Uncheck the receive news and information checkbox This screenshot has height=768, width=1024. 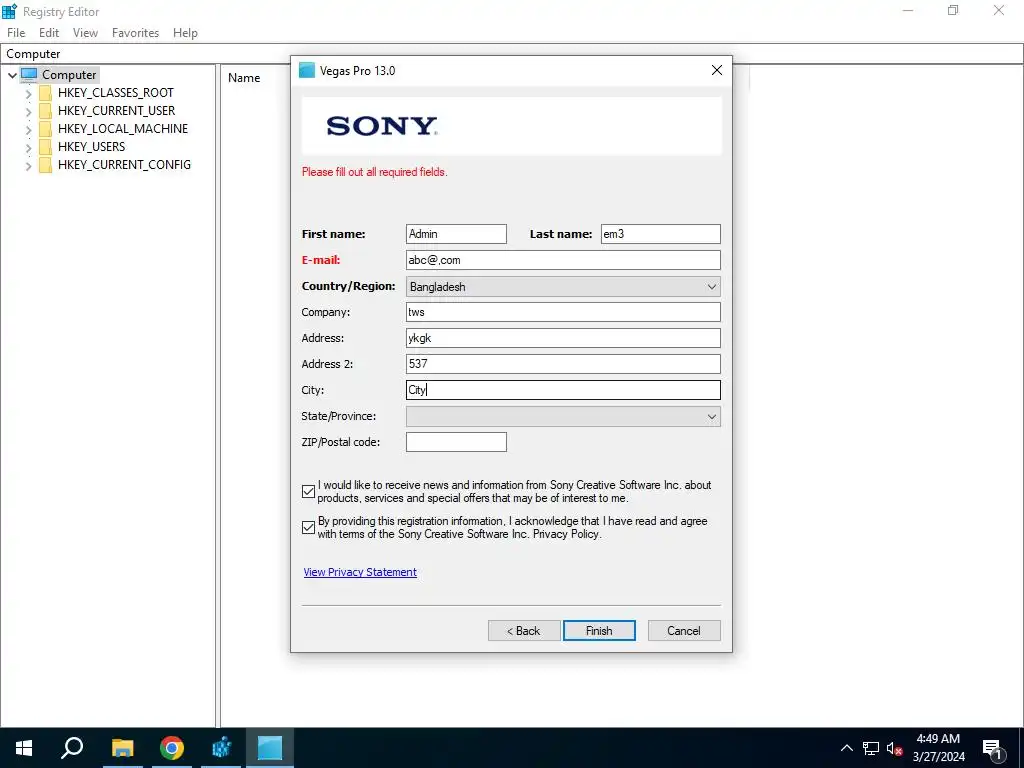tap(309, 491)
